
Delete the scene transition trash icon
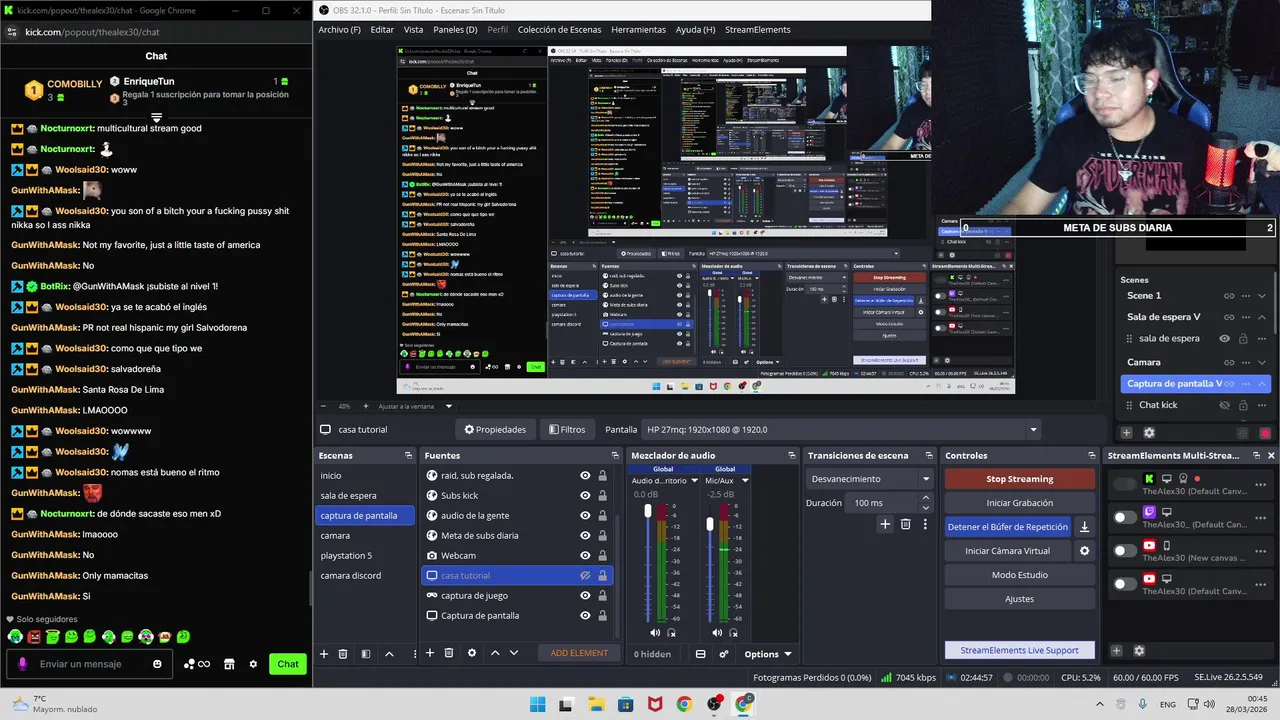(906, 524)
